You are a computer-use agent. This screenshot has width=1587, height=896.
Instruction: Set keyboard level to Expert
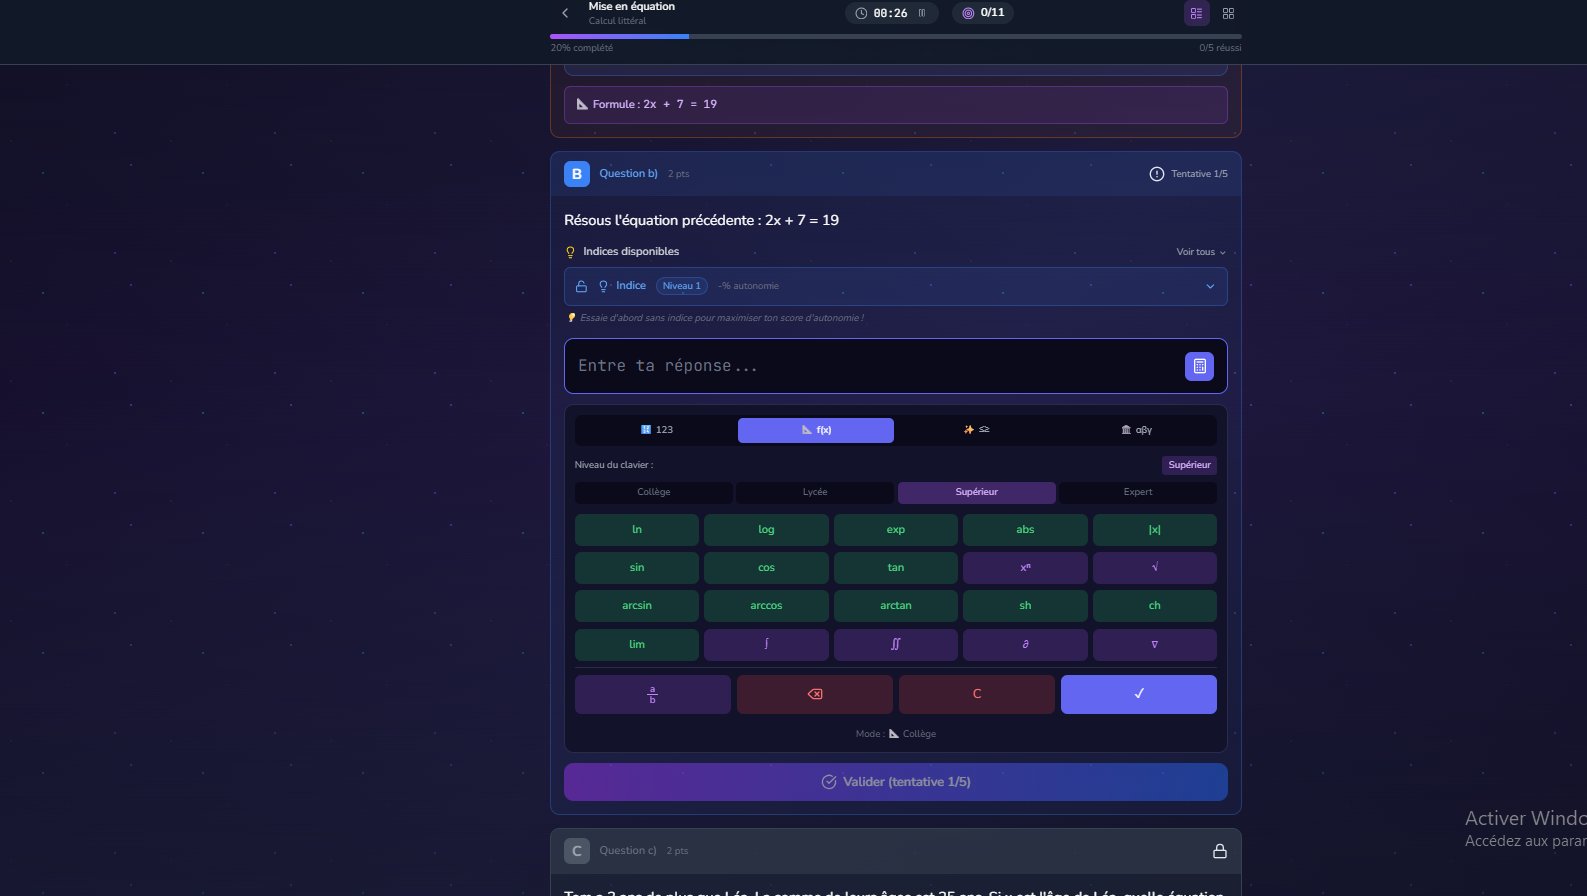pyautogui.click(x=1137, y=492)
